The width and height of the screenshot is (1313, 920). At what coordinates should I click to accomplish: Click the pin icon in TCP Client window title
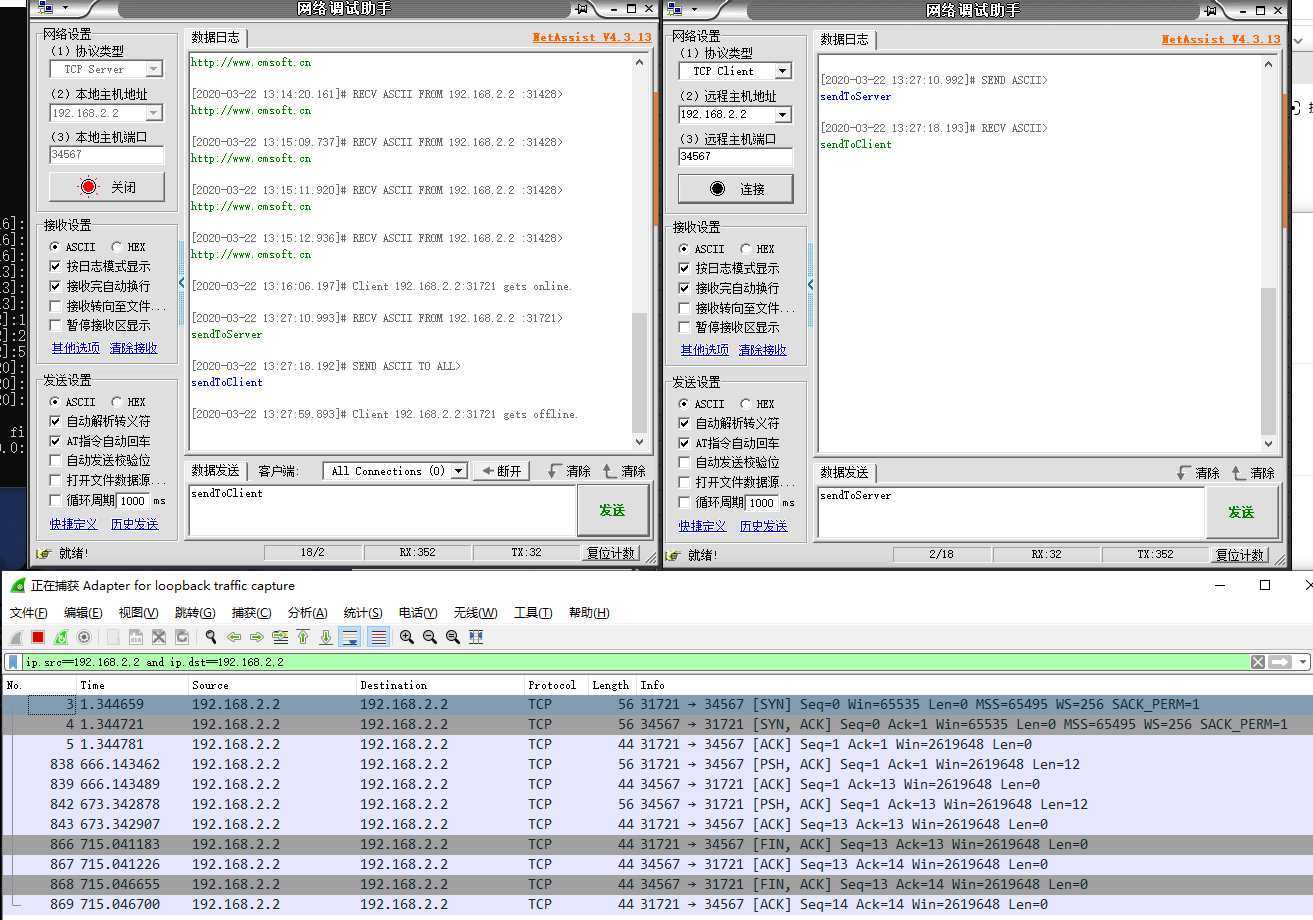tap(1210, 9)
